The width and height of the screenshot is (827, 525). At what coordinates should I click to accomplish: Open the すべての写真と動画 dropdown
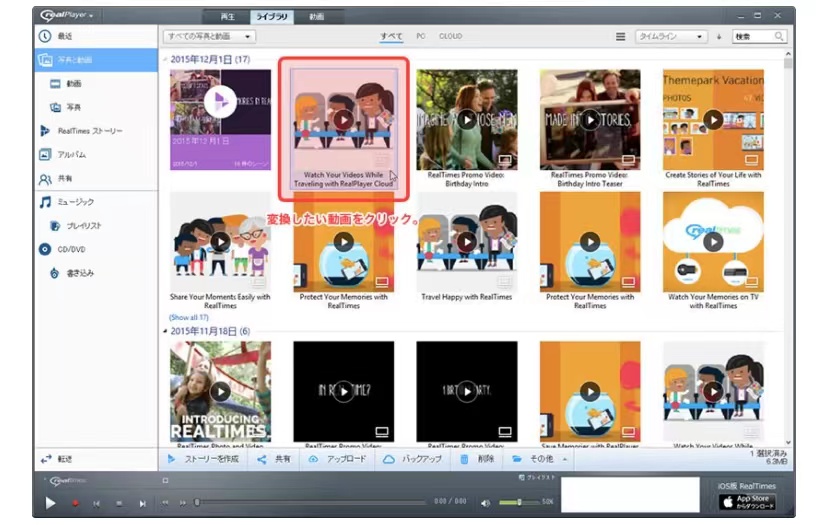point(209,36)
